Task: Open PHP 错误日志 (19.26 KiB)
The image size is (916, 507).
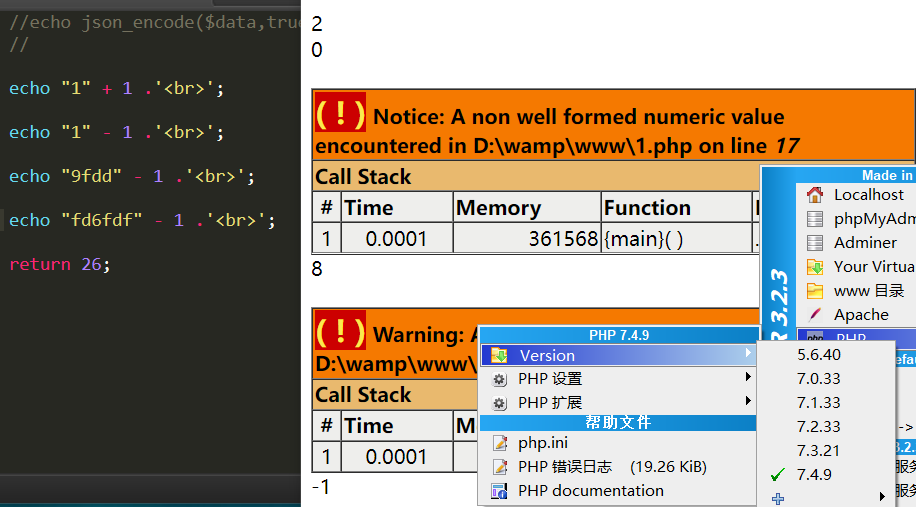Action: coord(618,467)
